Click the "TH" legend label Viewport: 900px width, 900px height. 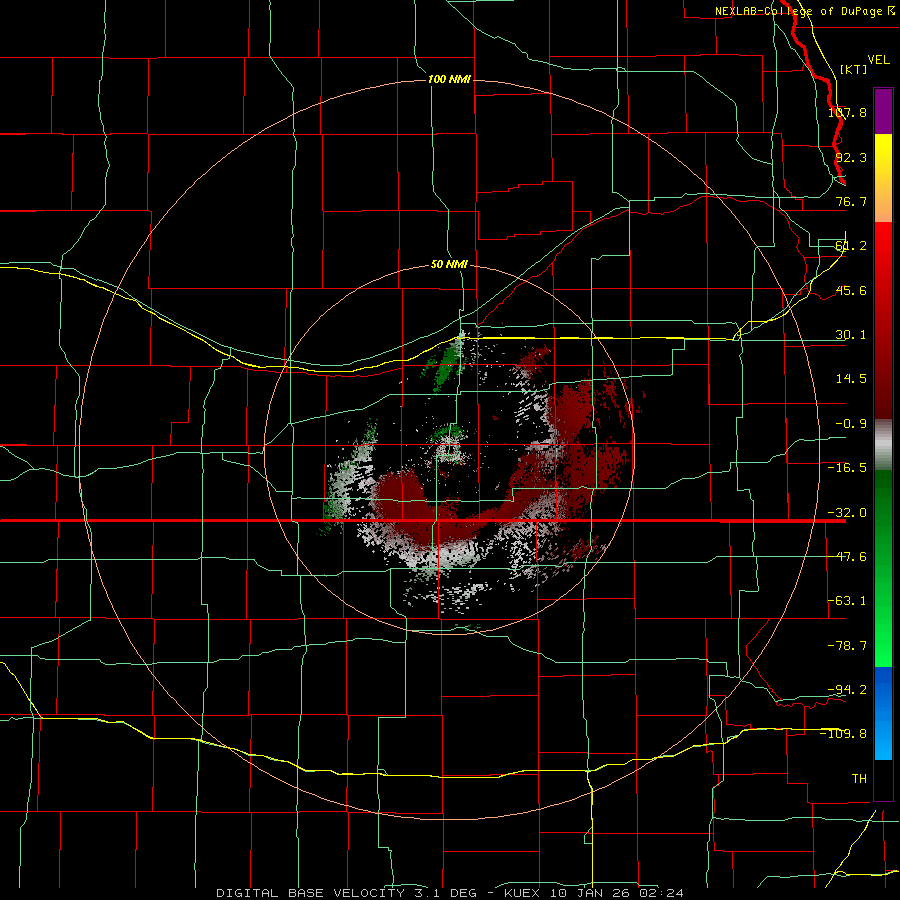tap(859, 778)
